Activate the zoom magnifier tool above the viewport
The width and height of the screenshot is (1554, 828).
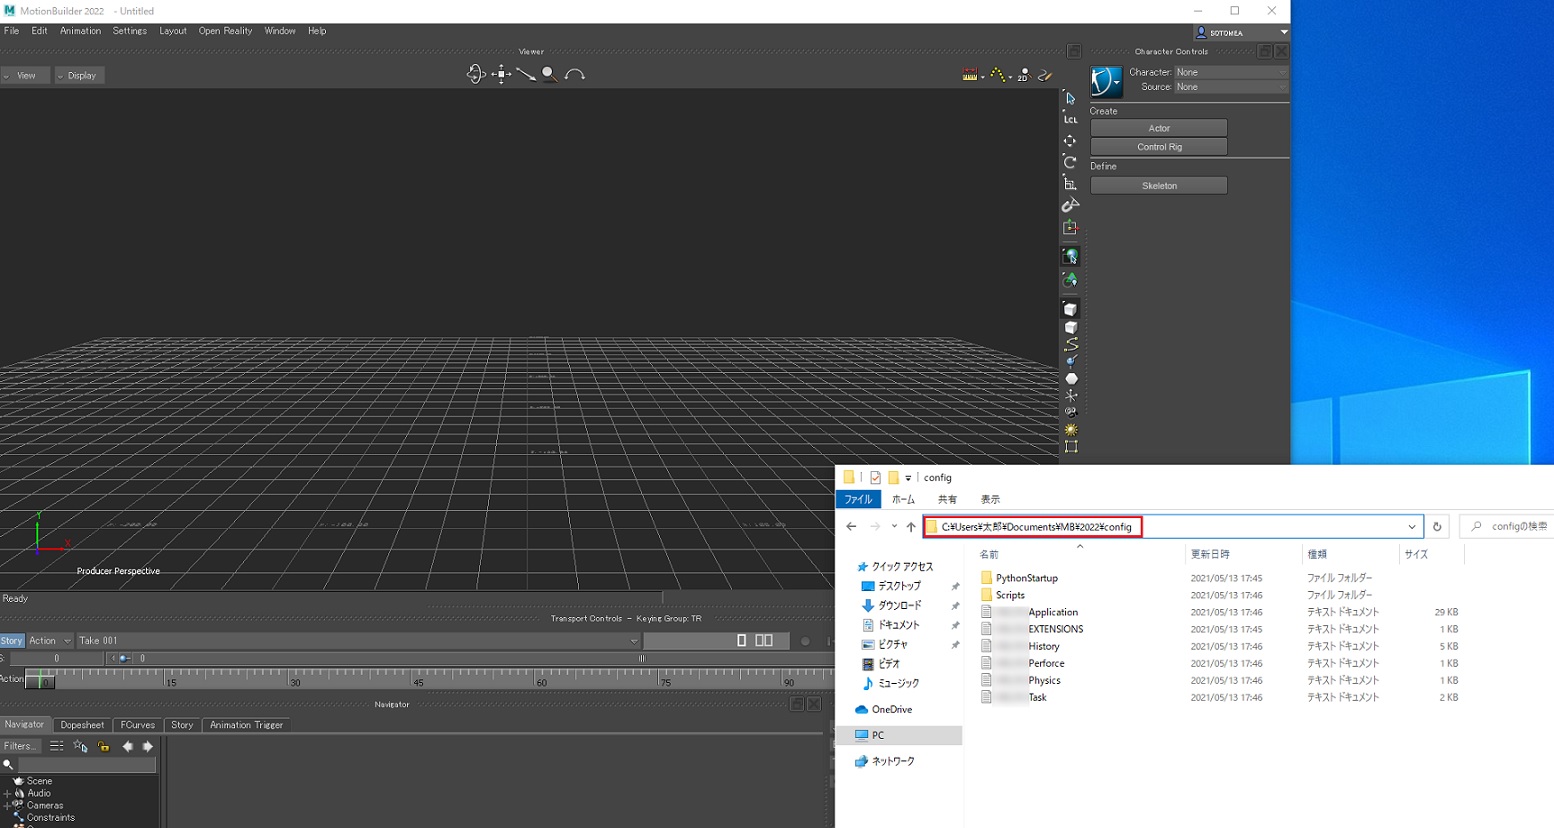pos(549,73)
